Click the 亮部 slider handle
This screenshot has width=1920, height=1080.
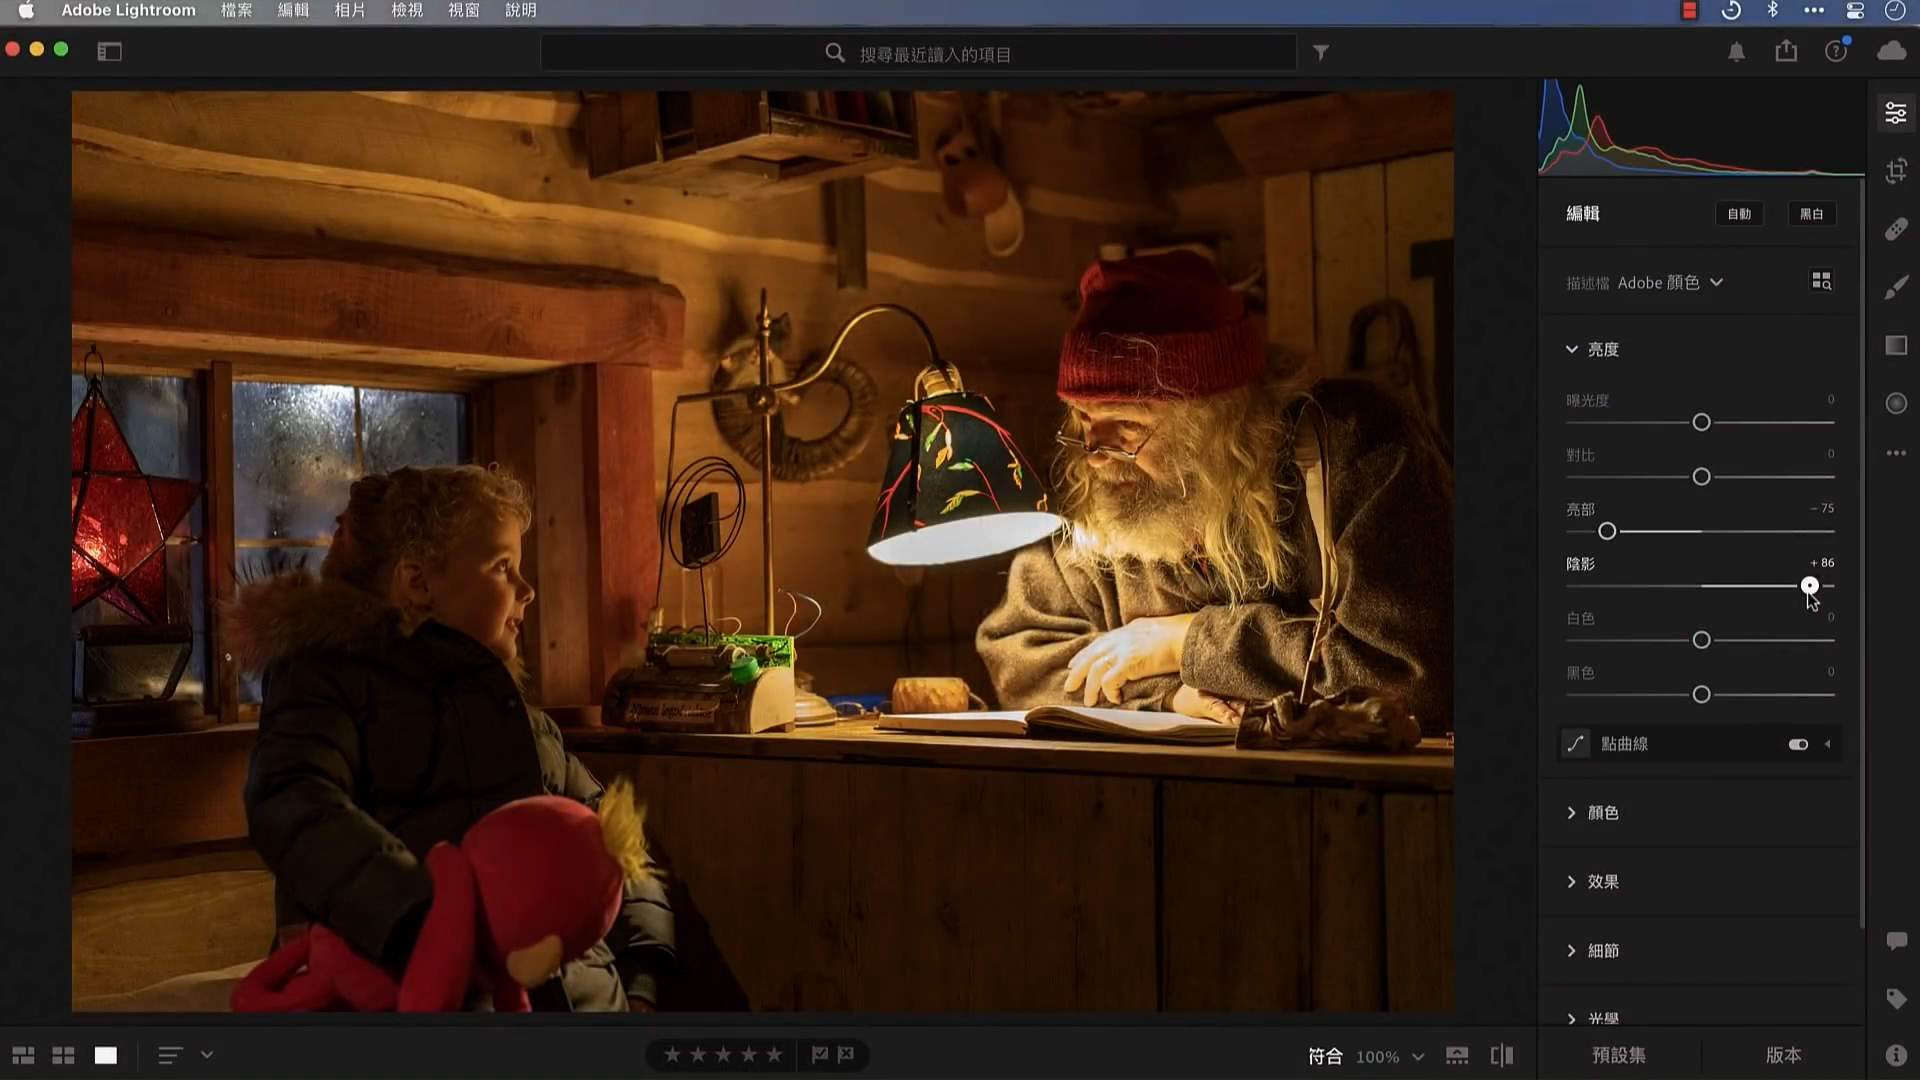(x=1607, y=532)
